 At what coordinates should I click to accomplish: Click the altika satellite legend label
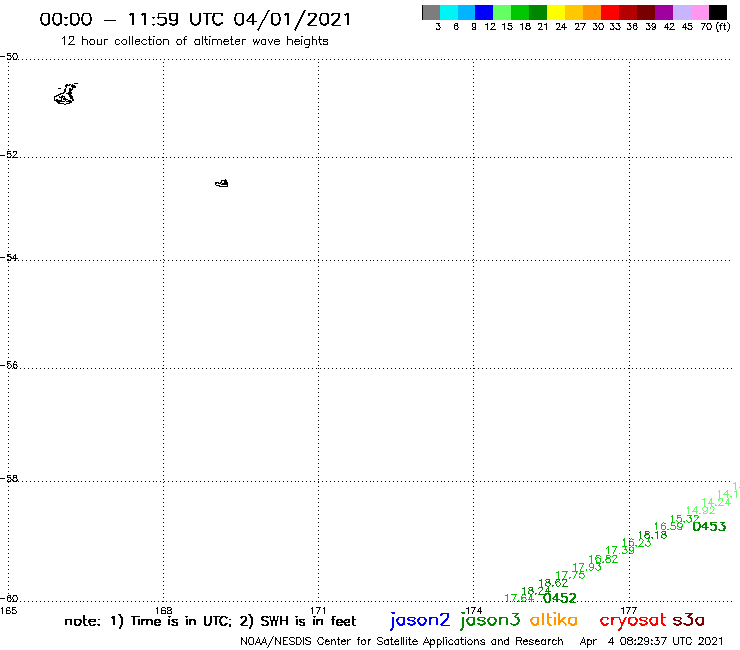tap(554, 620)
